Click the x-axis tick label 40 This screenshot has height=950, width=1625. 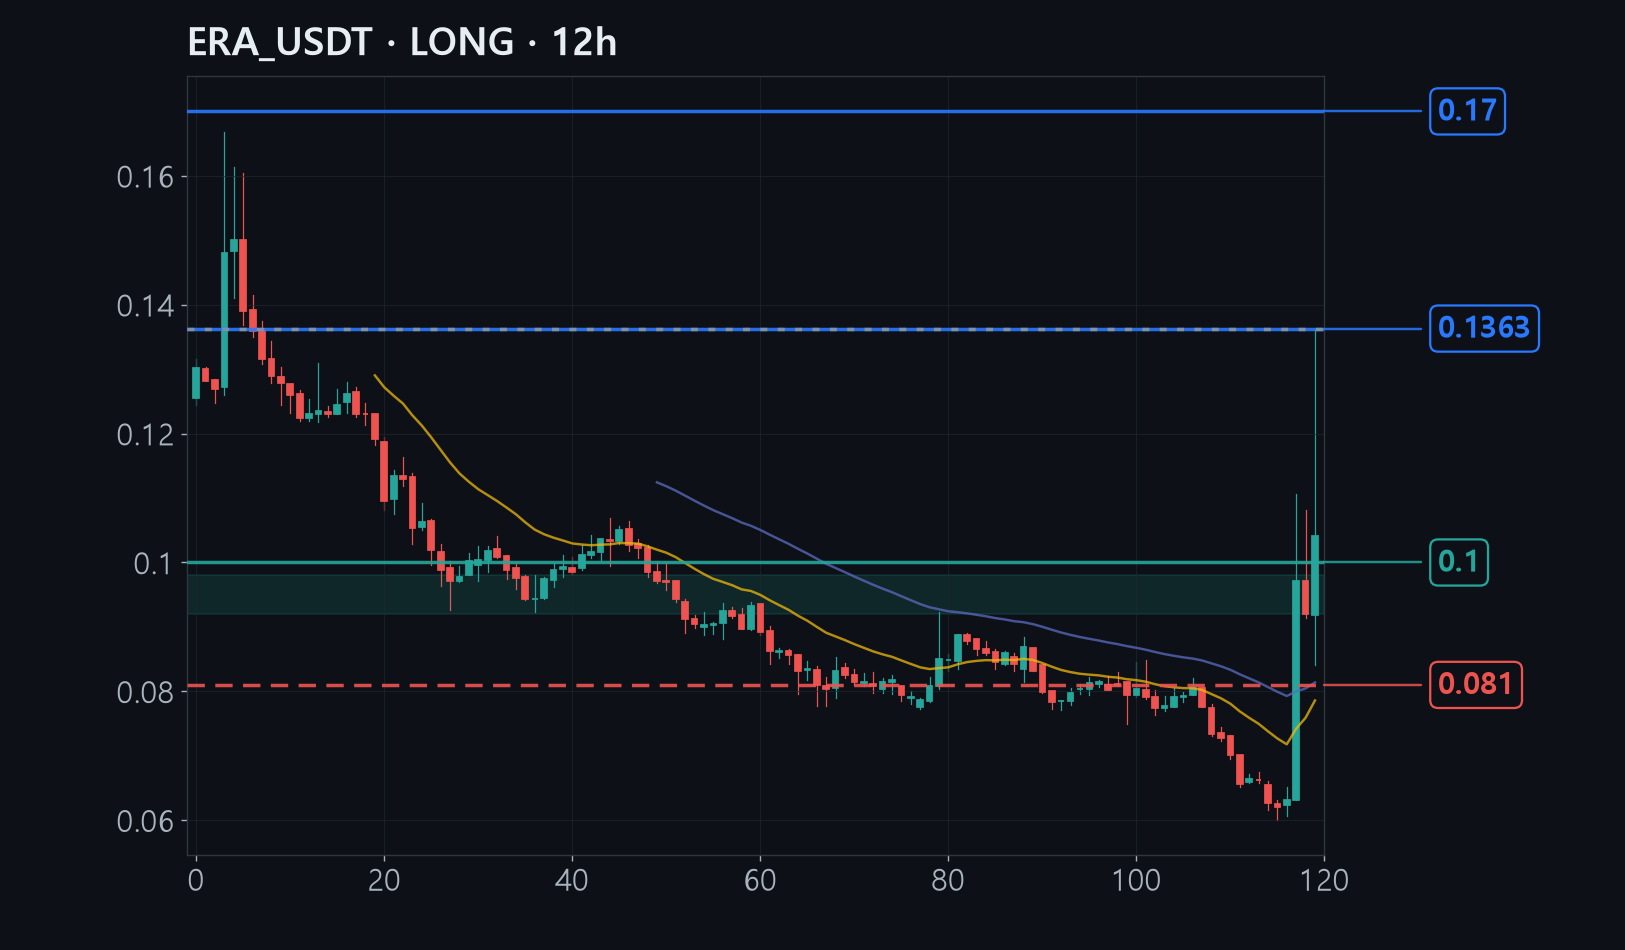[572, 881]
